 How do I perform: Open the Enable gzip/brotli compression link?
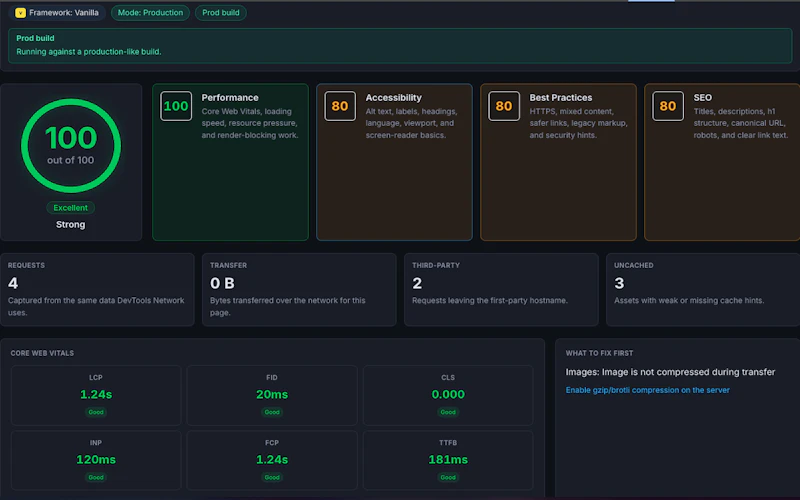647,390
